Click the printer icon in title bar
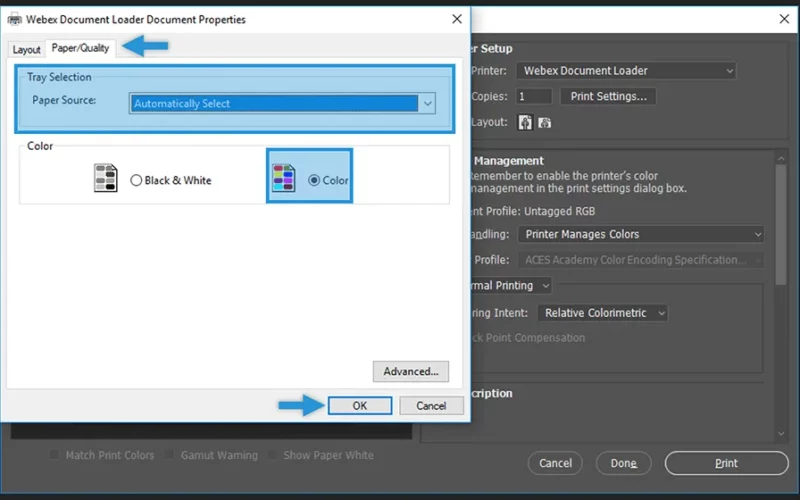 point(14,20)
